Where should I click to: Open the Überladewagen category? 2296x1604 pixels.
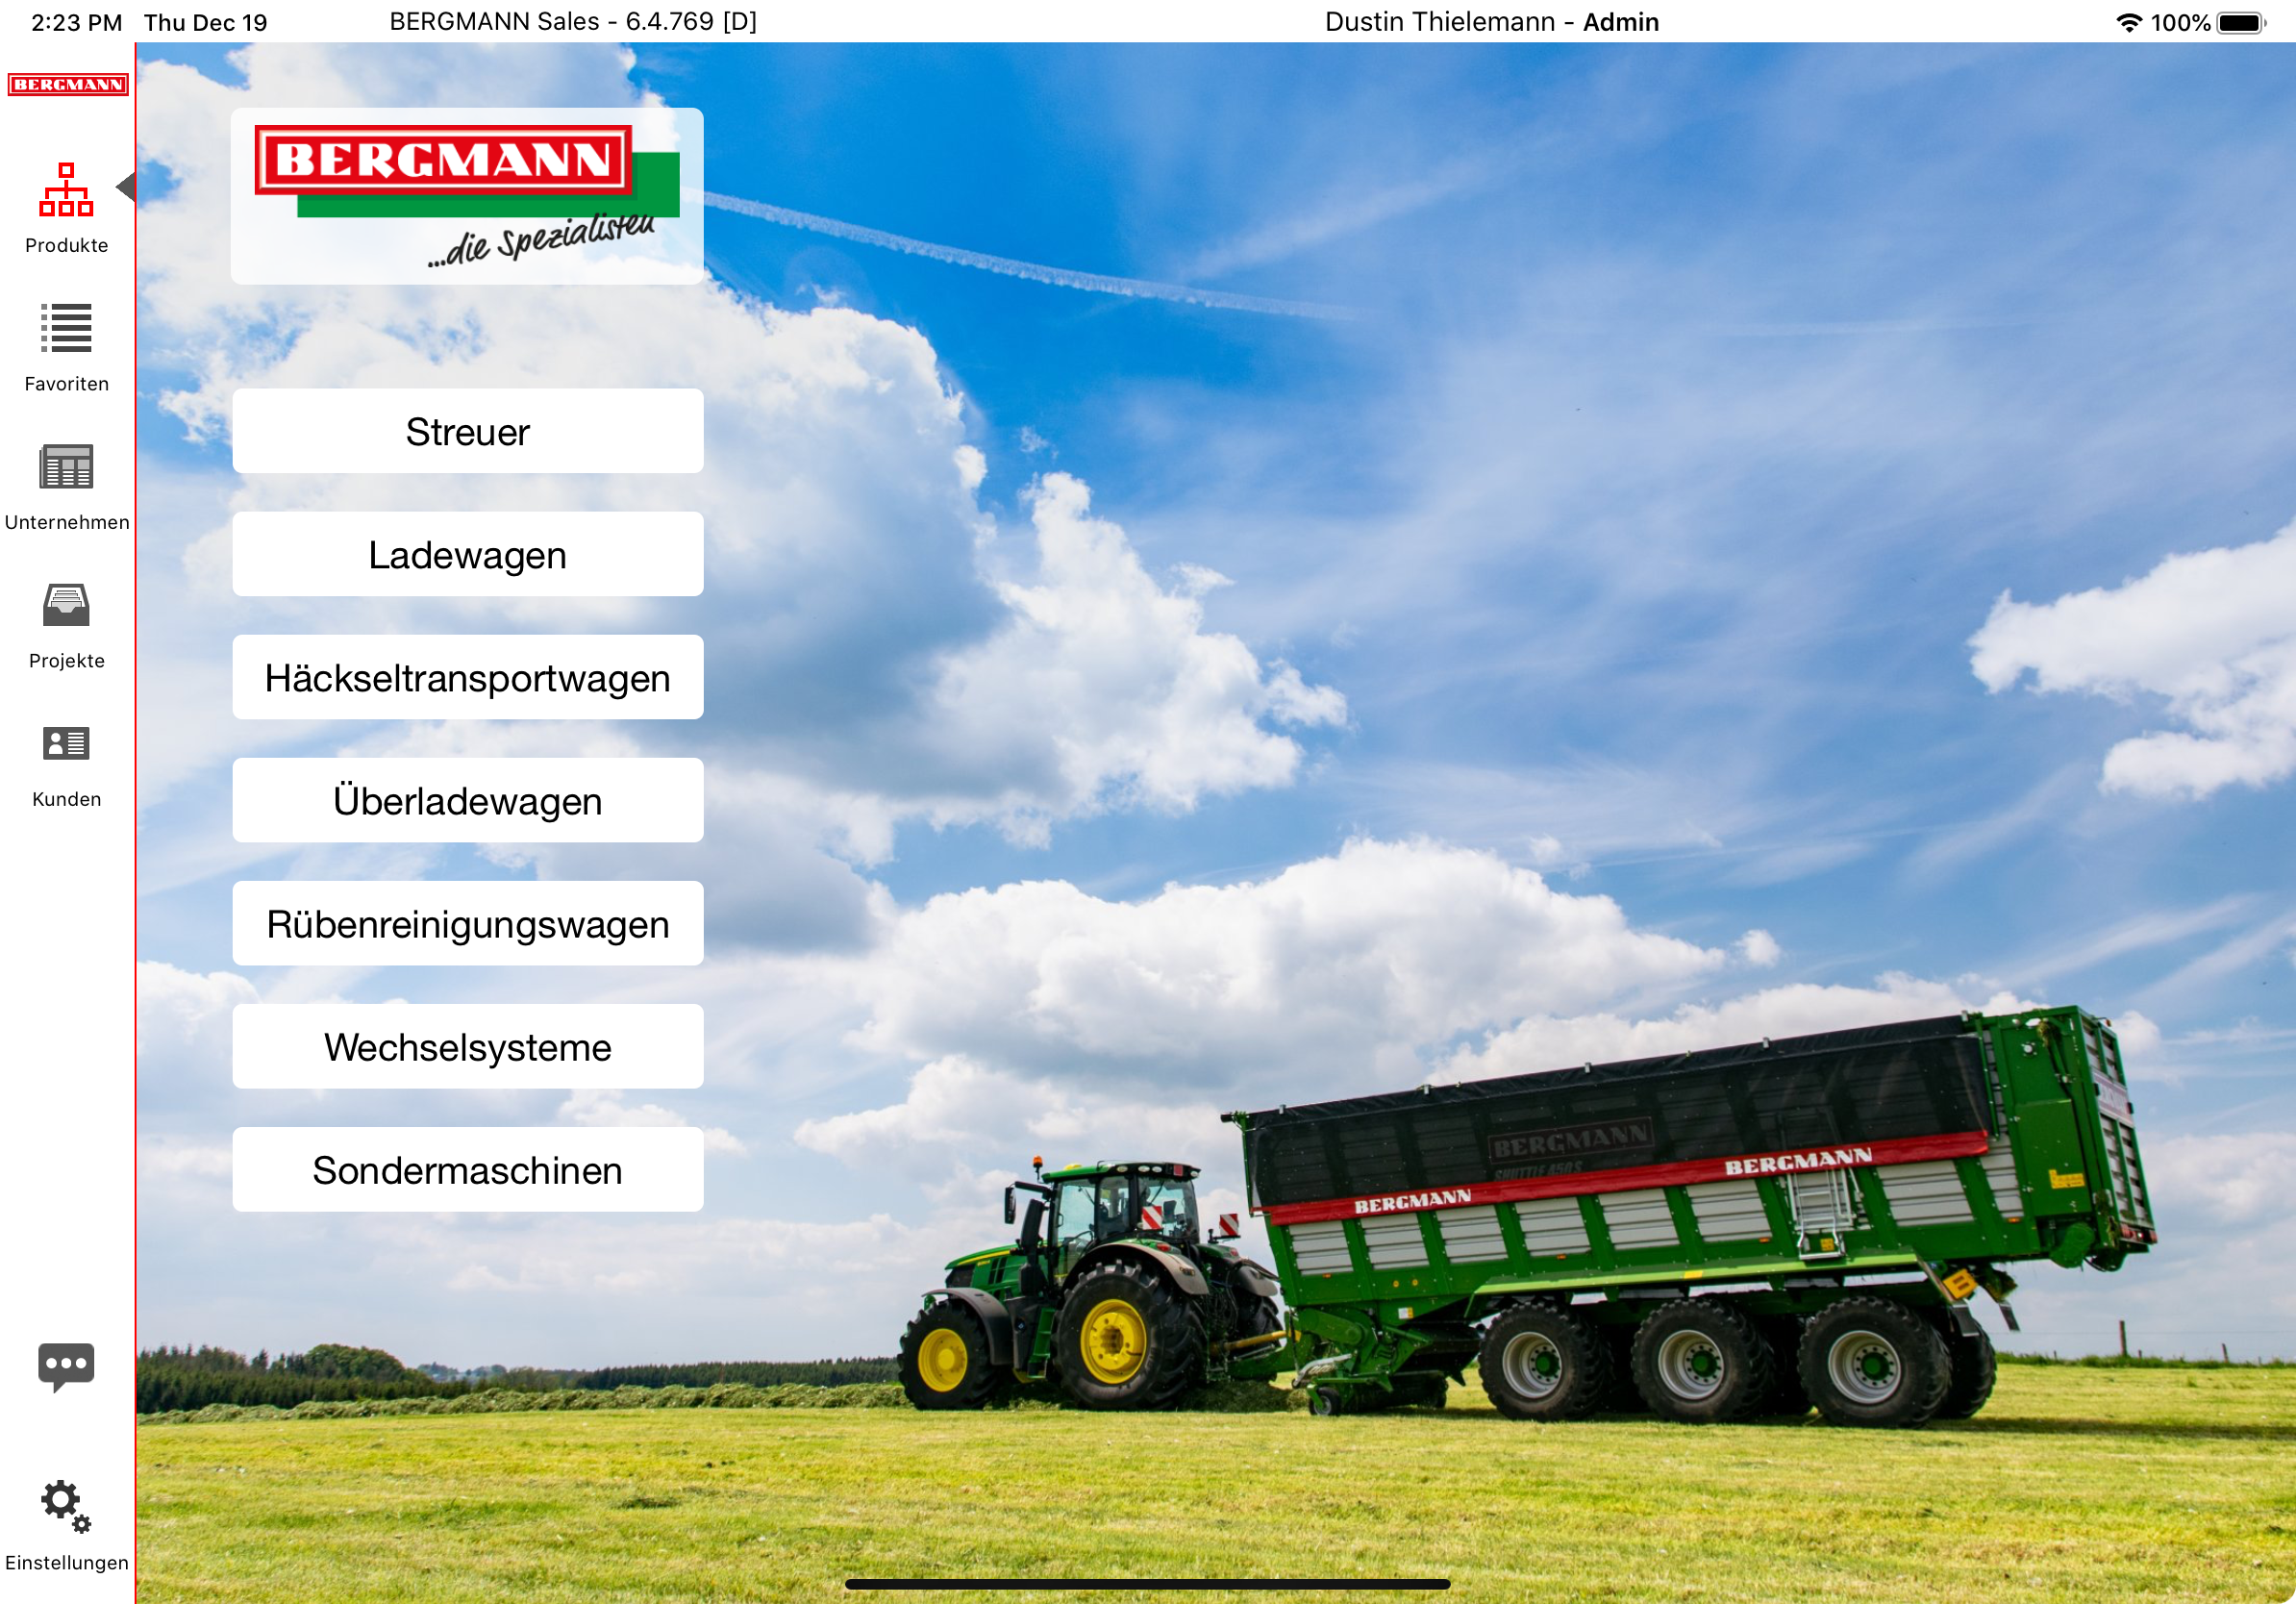(x=468, y=800)
